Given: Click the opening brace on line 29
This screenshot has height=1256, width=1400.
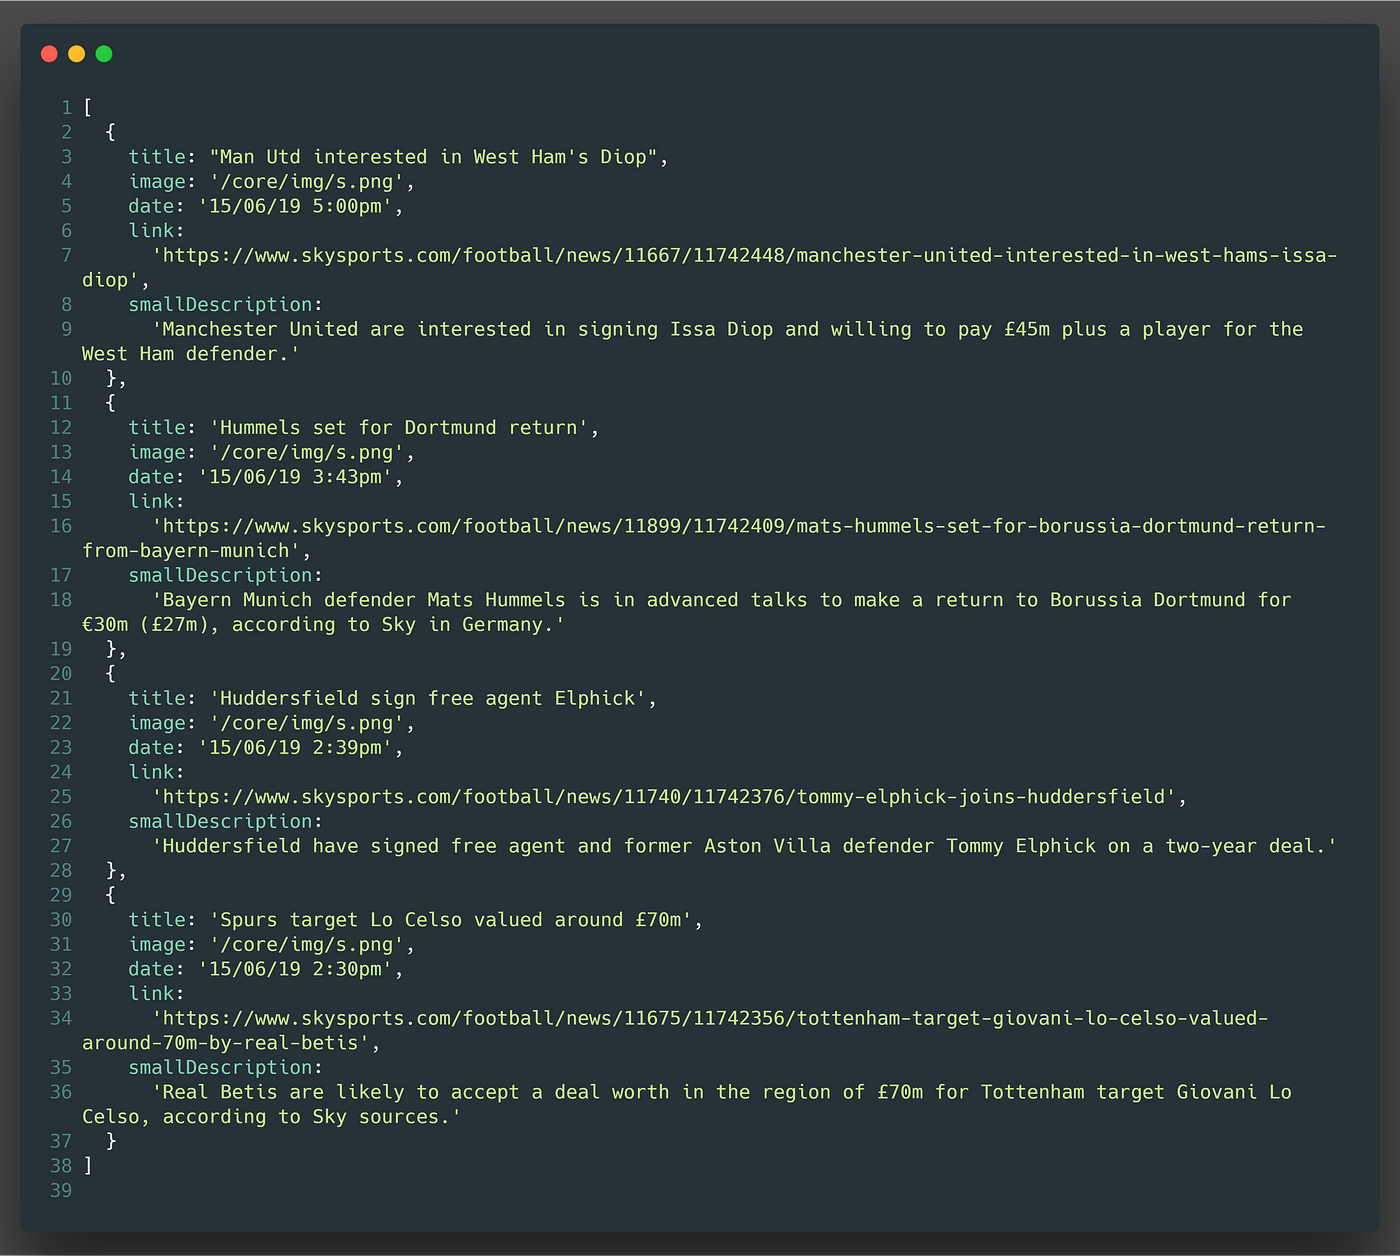Looking at the screenshot, I should point(111,895).
